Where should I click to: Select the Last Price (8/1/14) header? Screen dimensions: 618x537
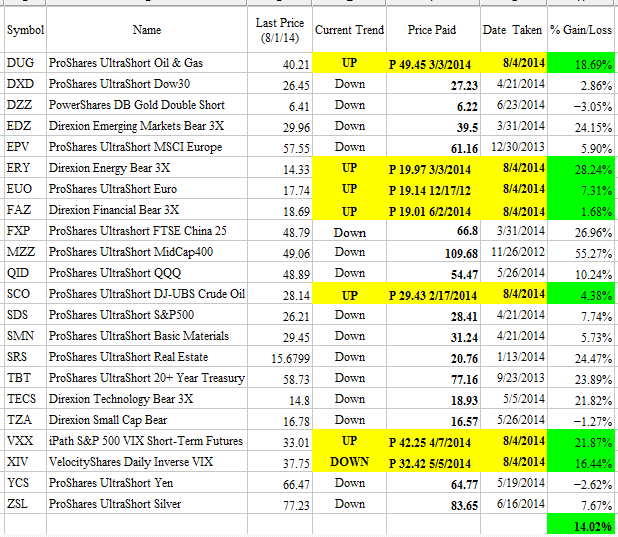tap(280, 30)
